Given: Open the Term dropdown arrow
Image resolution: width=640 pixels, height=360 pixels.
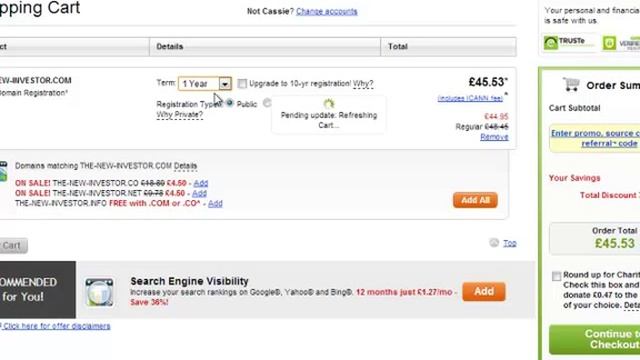Looking at the screenshot, I should click(x=225, y=84).
